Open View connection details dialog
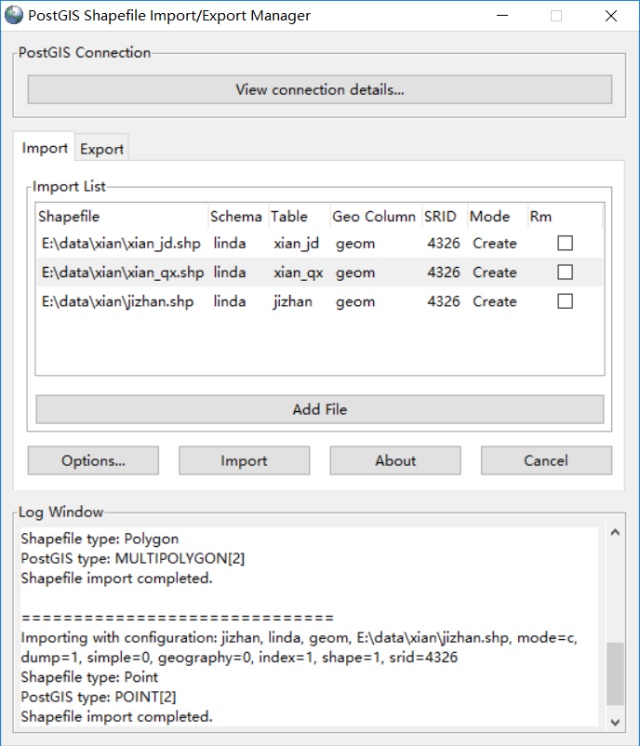The image size is (640, 746). [x=320, y=89]
